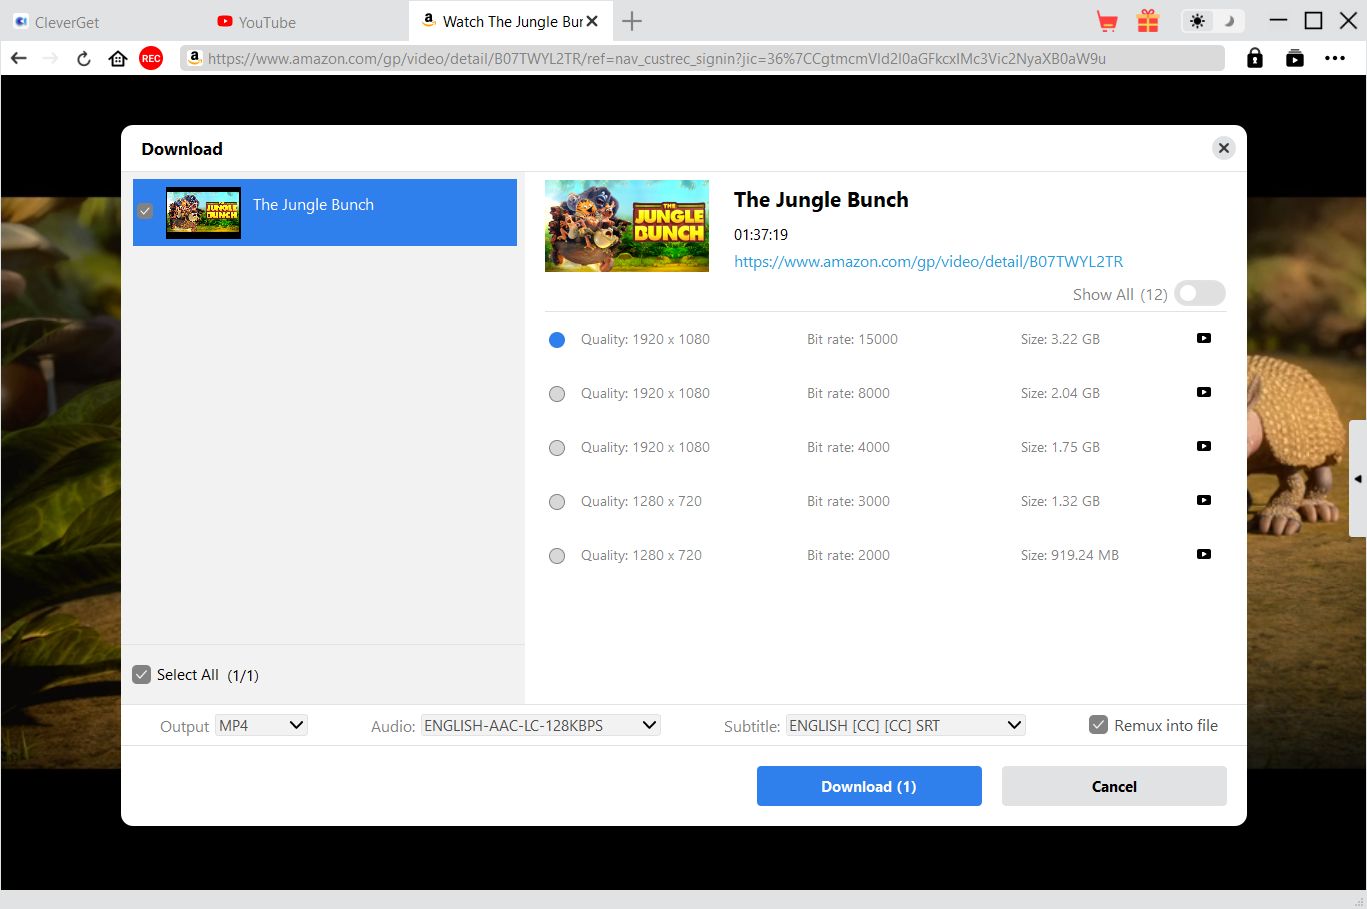Open the Audio track dropdown
1367x909 pixels.
coord(541,725)
